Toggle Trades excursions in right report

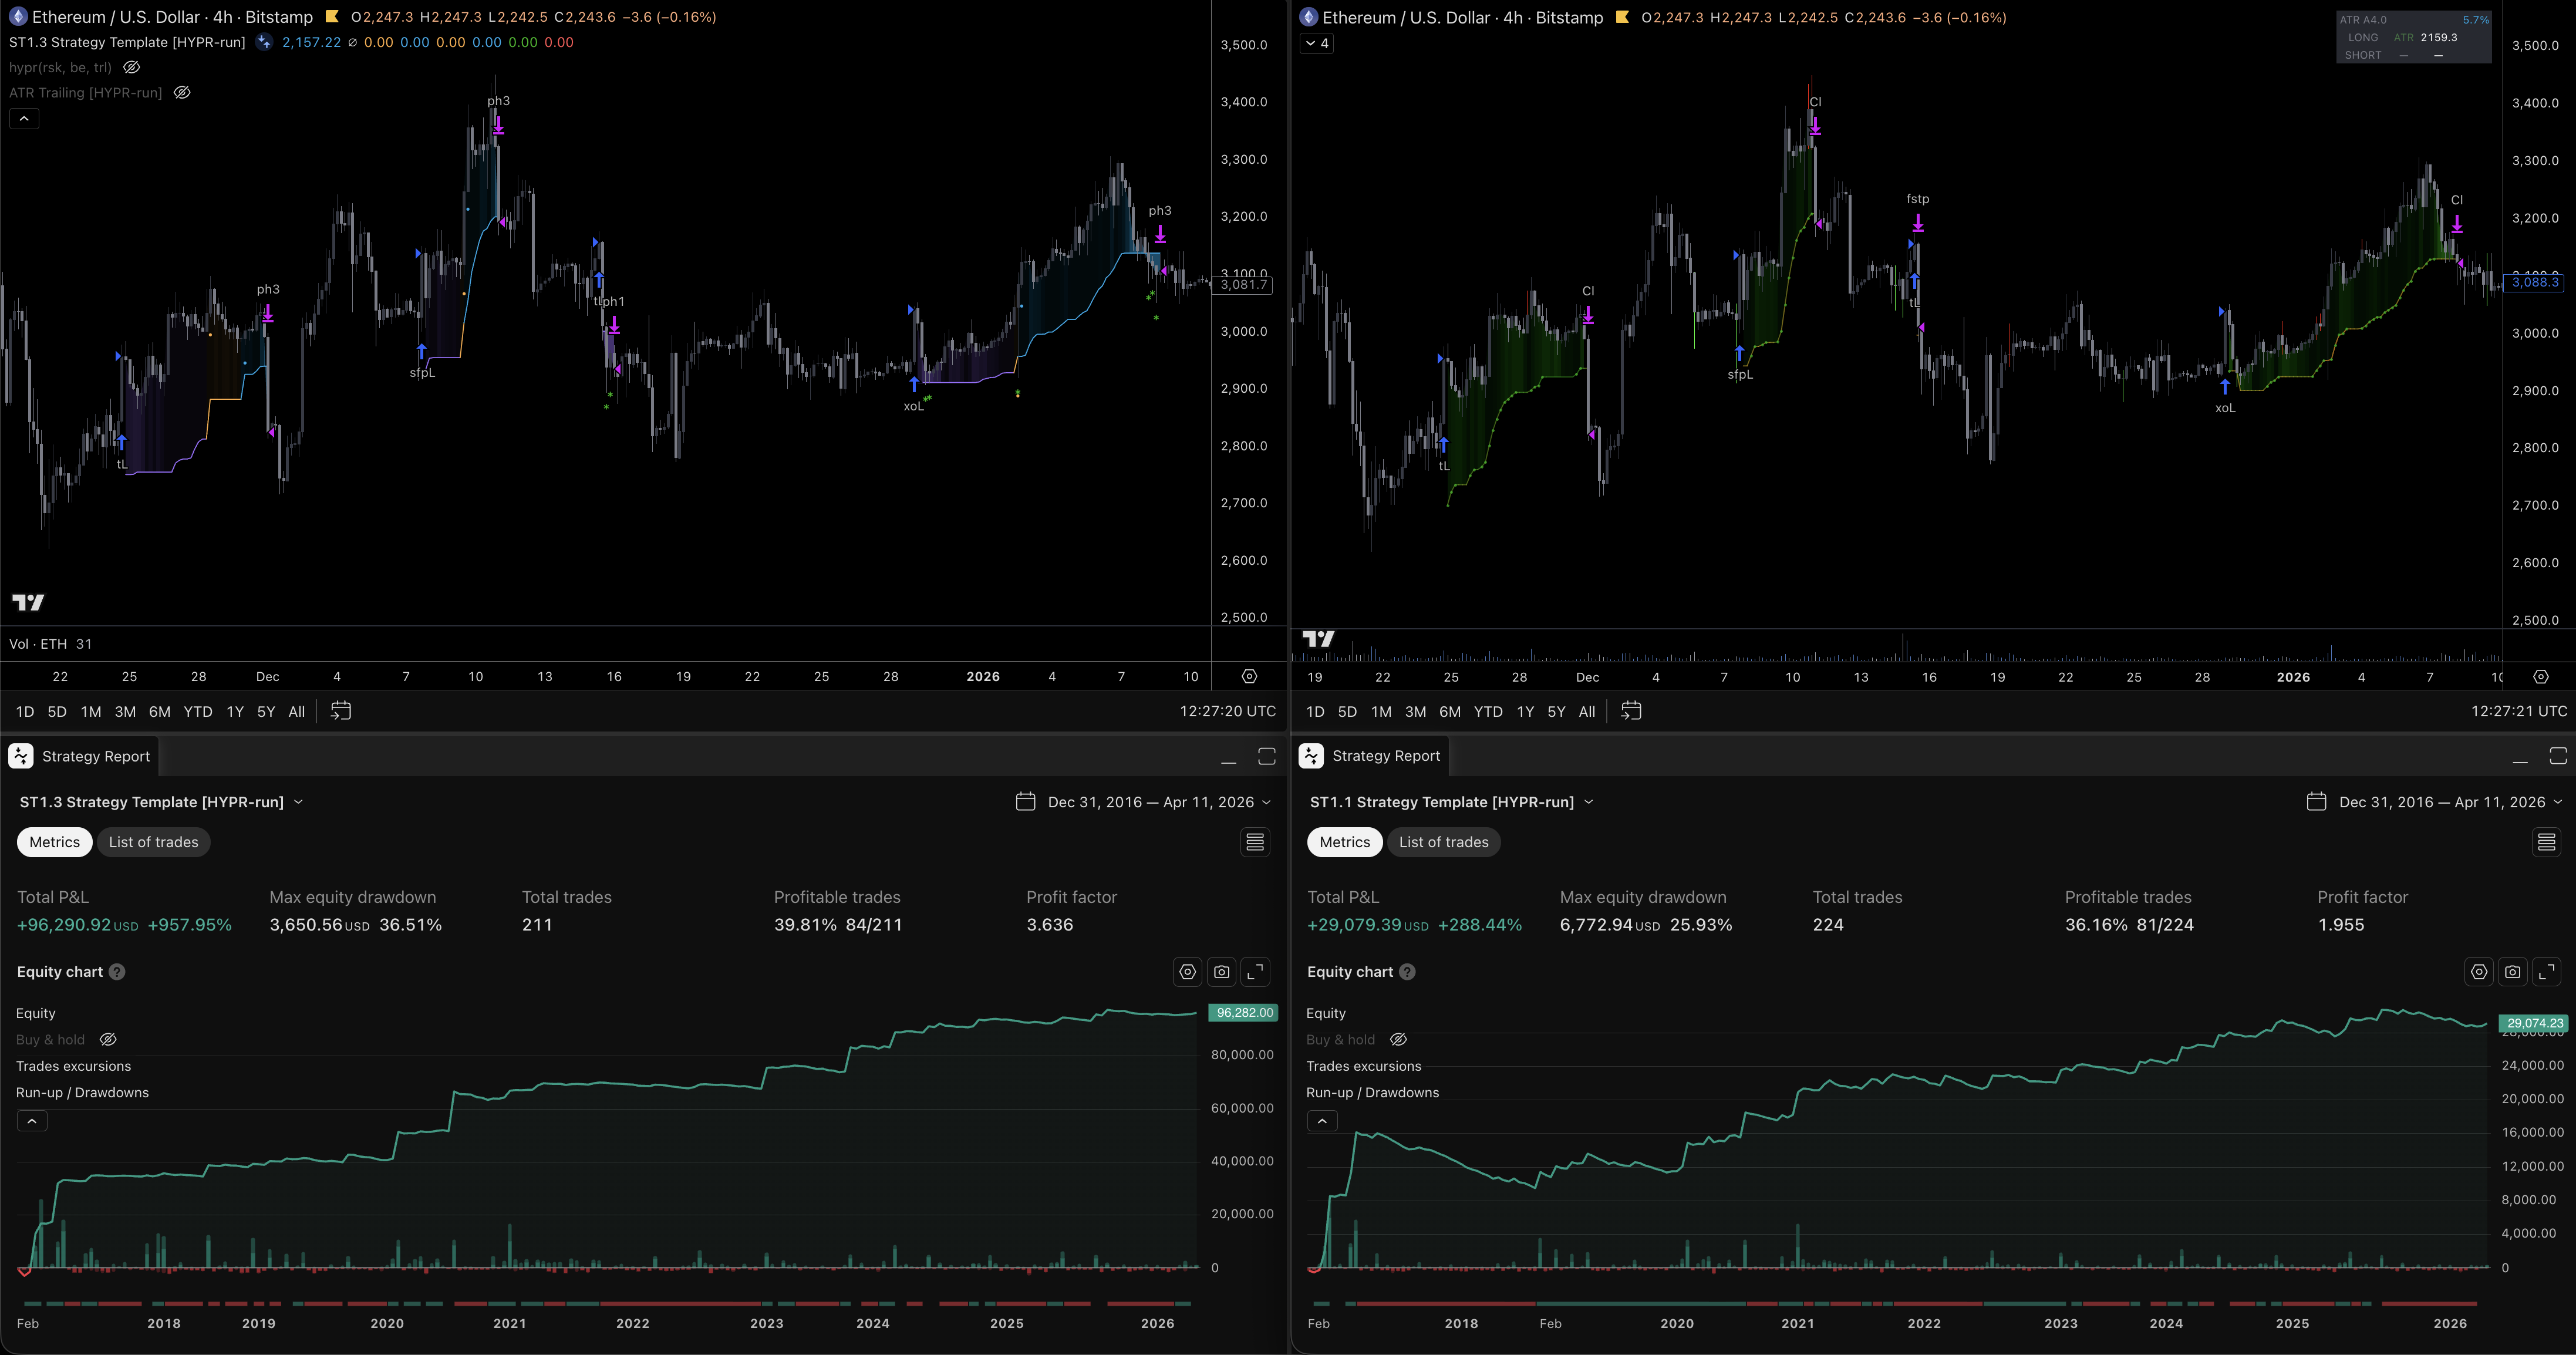[1363, 1066]
